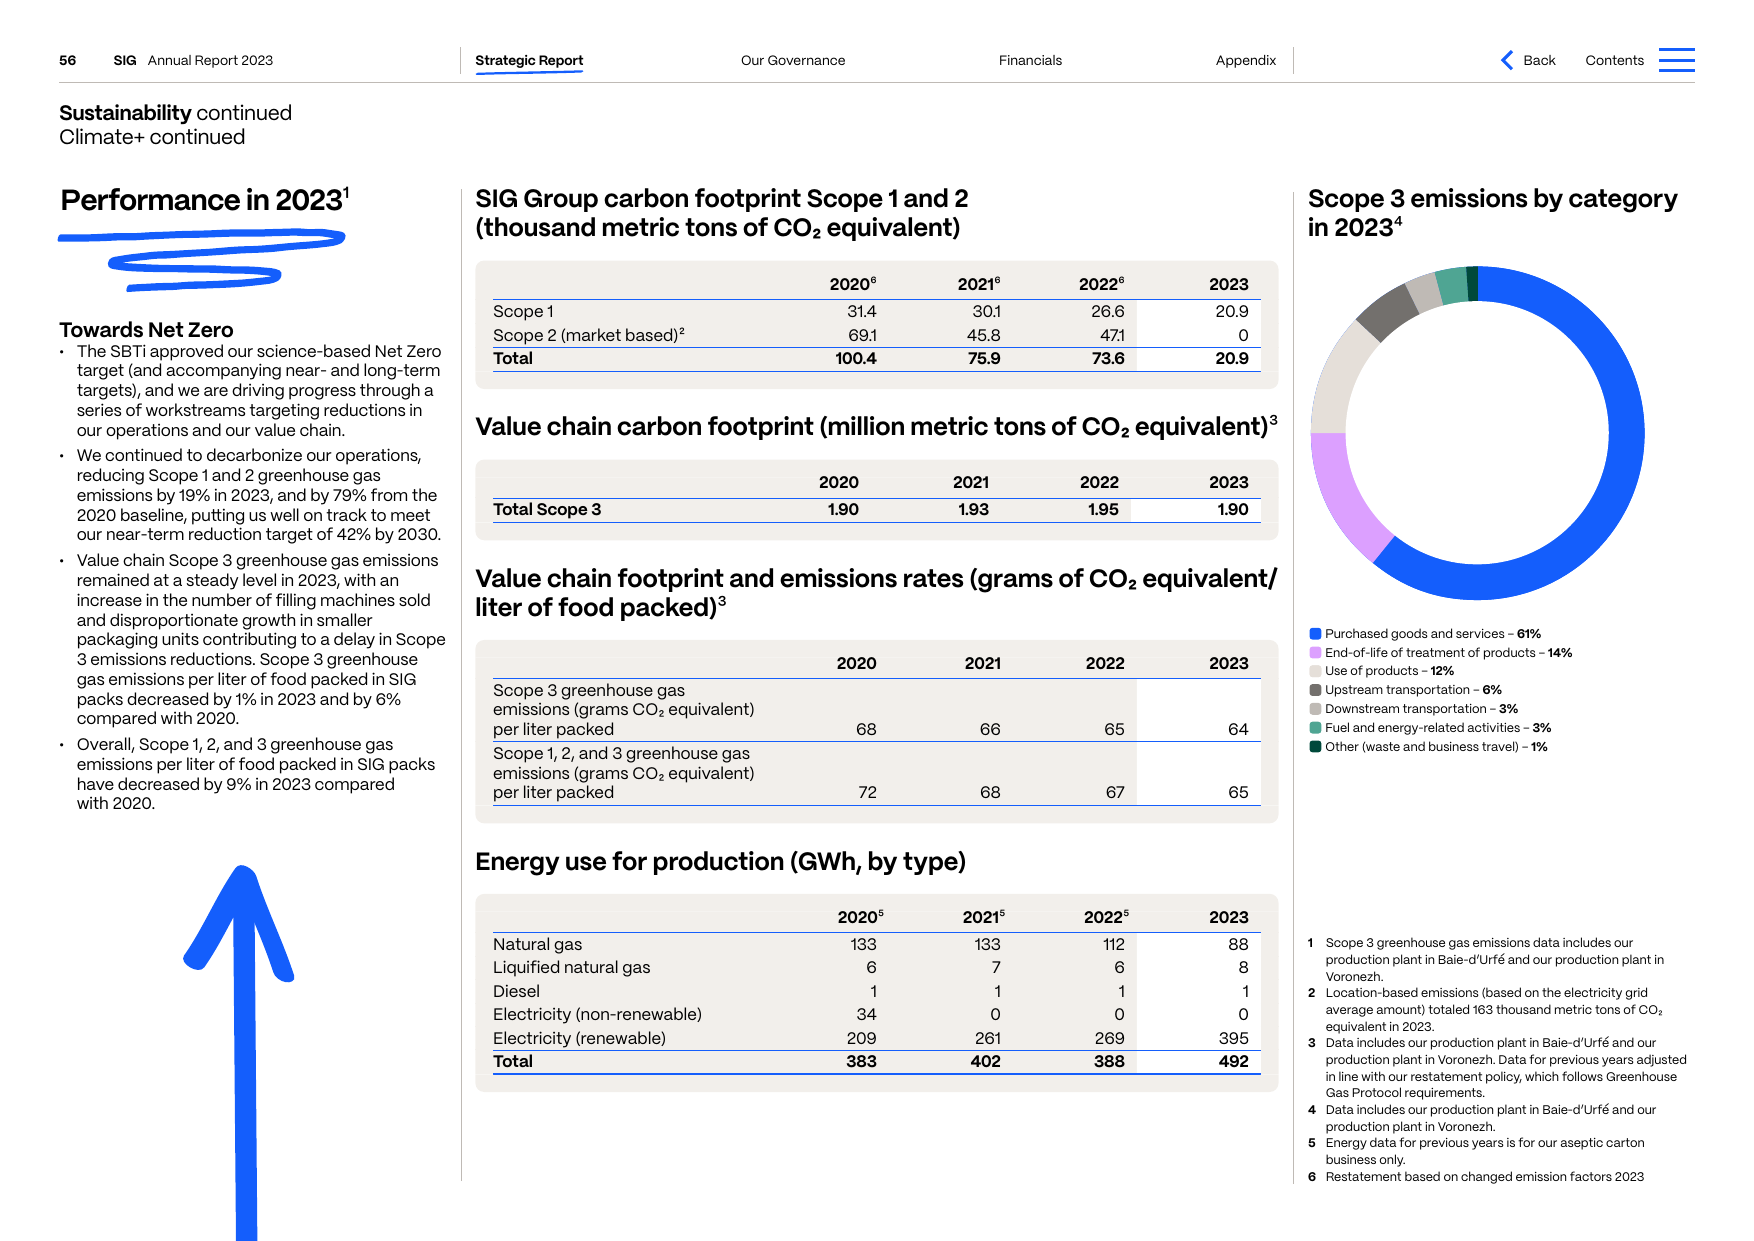1754x1241 pixels.
Task: Click the 'Natural gas' row label
Action: point(537,944)
